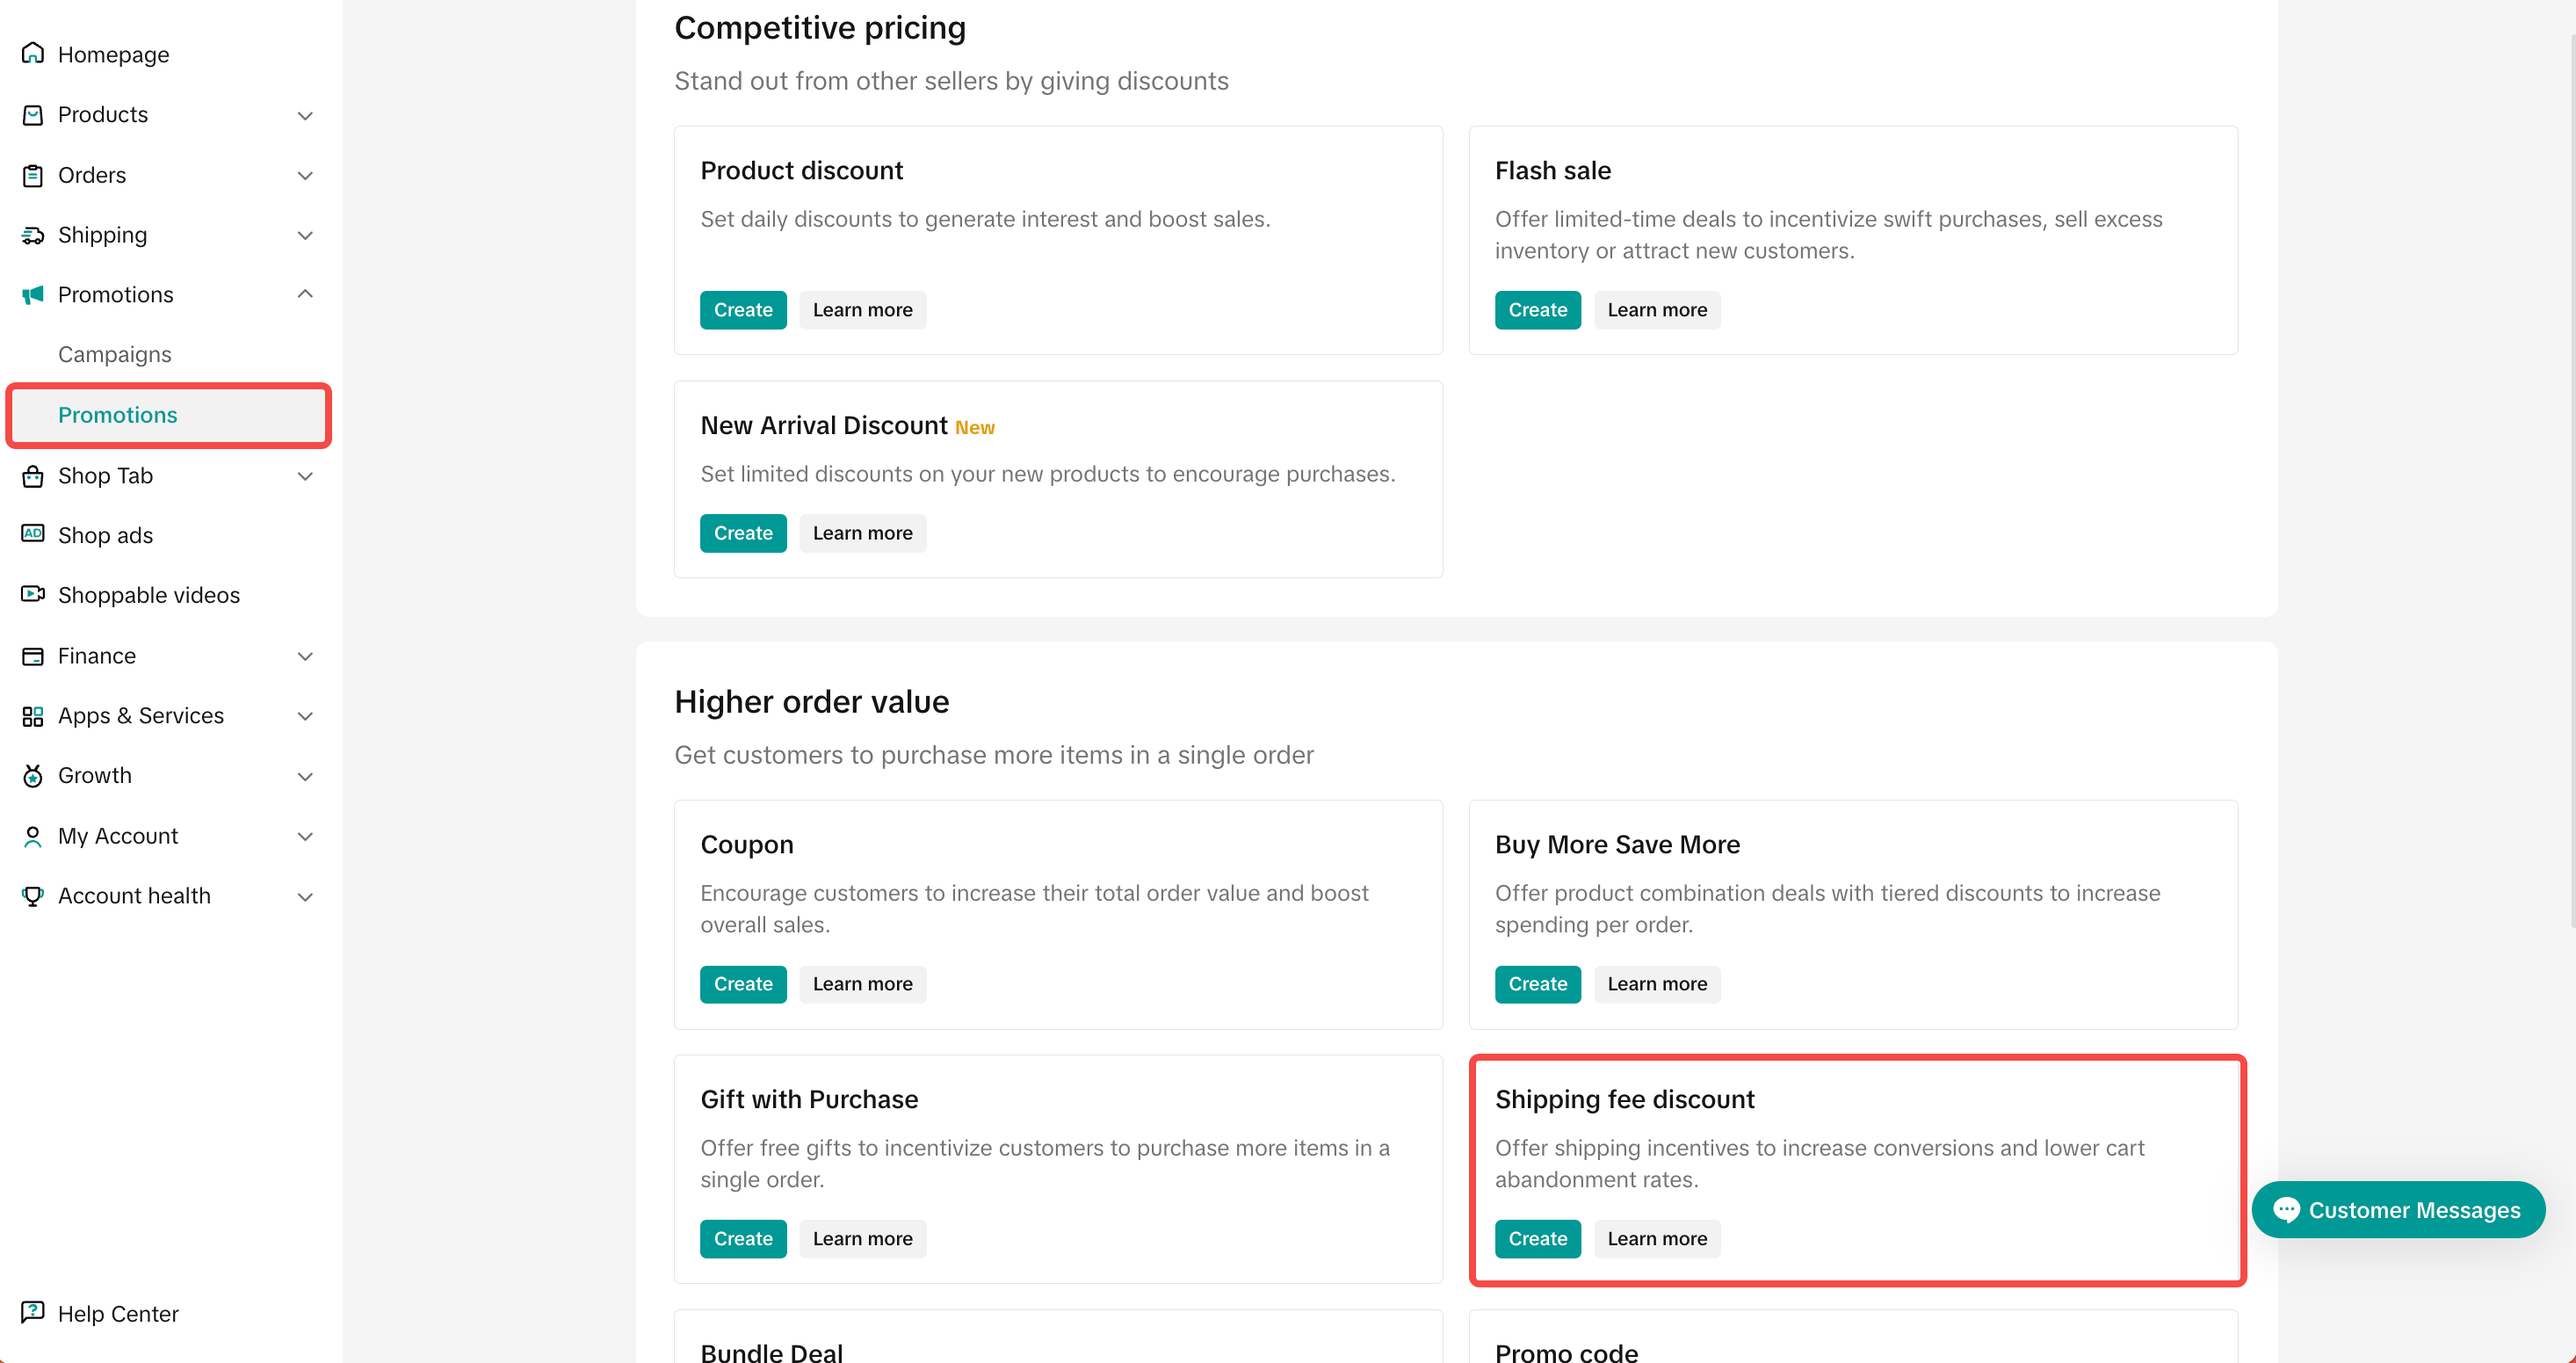Viewport: 2576px width, 1363px height.
Task: Create a New Arrival Discount
Action: (x=743, y=533)
